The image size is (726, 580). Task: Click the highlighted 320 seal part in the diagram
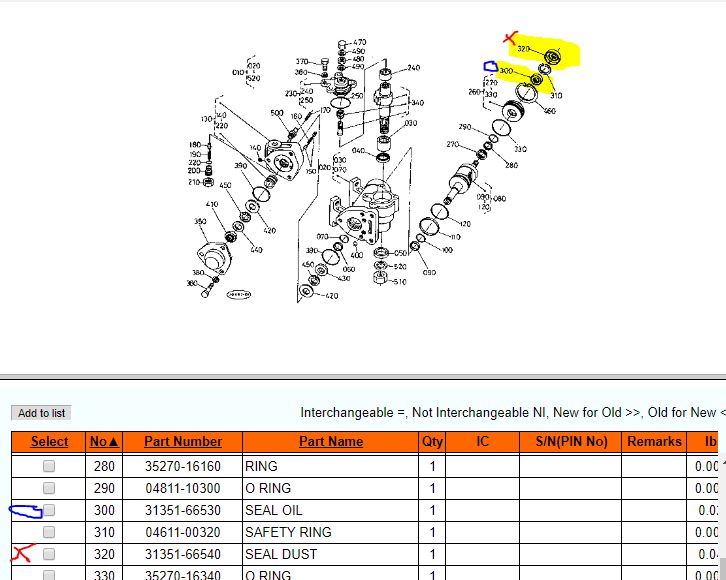tap(554, 55)
